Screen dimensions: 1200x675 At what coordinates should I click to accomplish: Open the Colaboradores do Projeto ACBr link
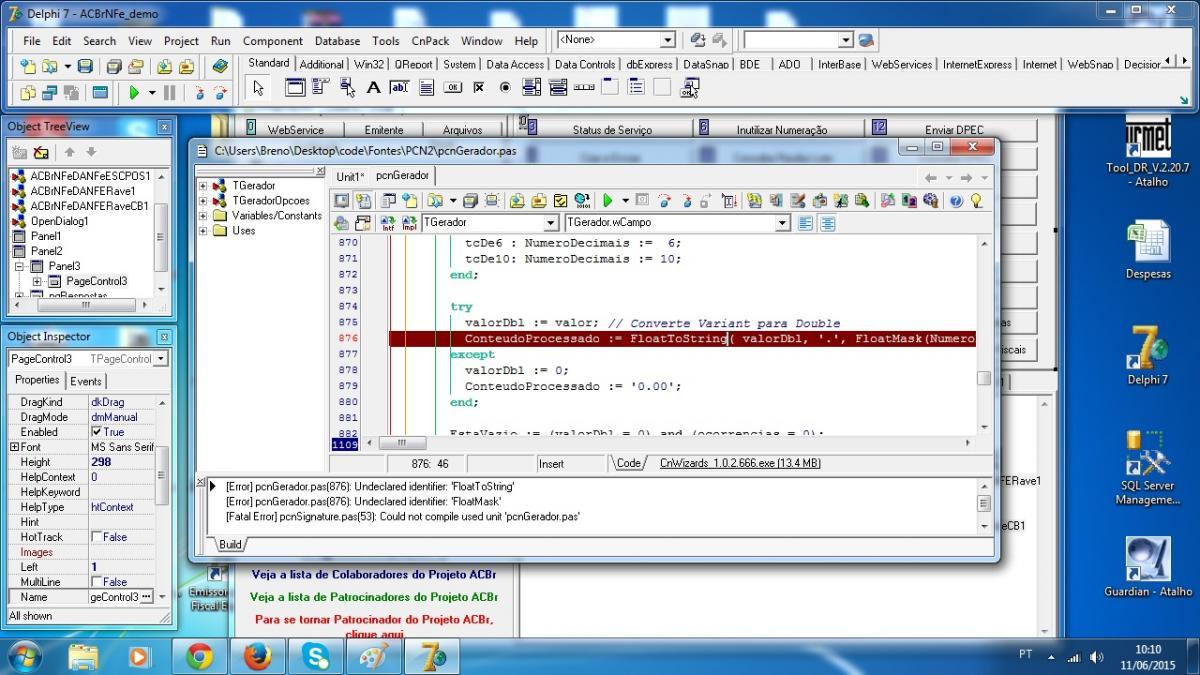click(373, 575)
